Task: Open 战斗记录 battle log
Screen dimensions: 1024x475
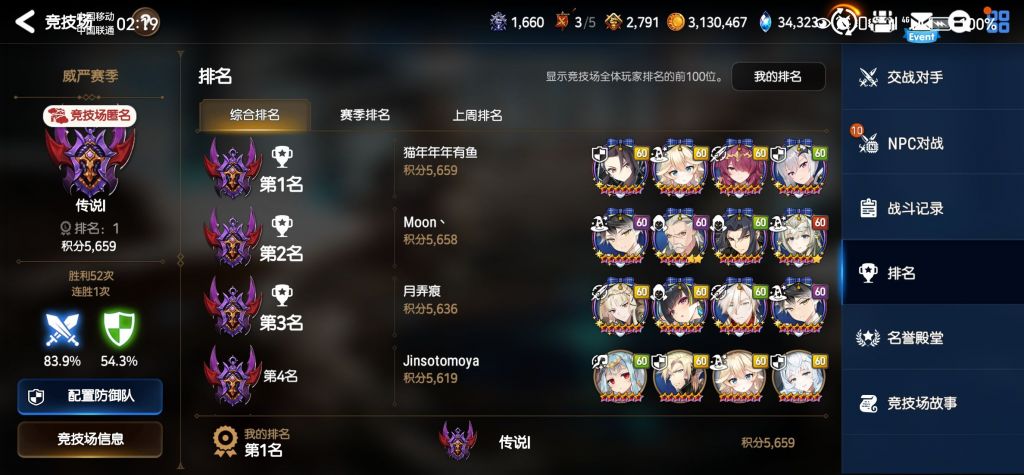Action: (x=933, y=208)
